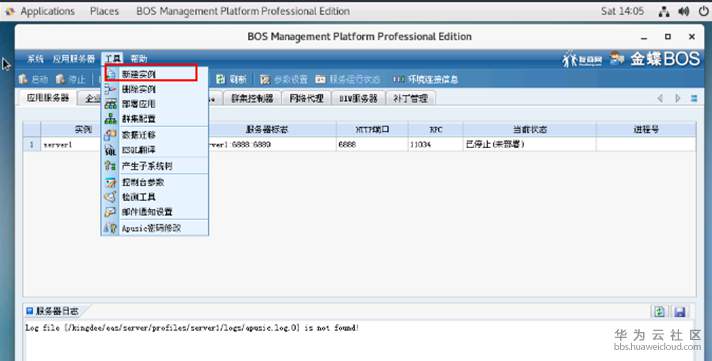Switch to the 群集控制器 tab
Viewport: 712px width, 361px height.
point(252,98)
